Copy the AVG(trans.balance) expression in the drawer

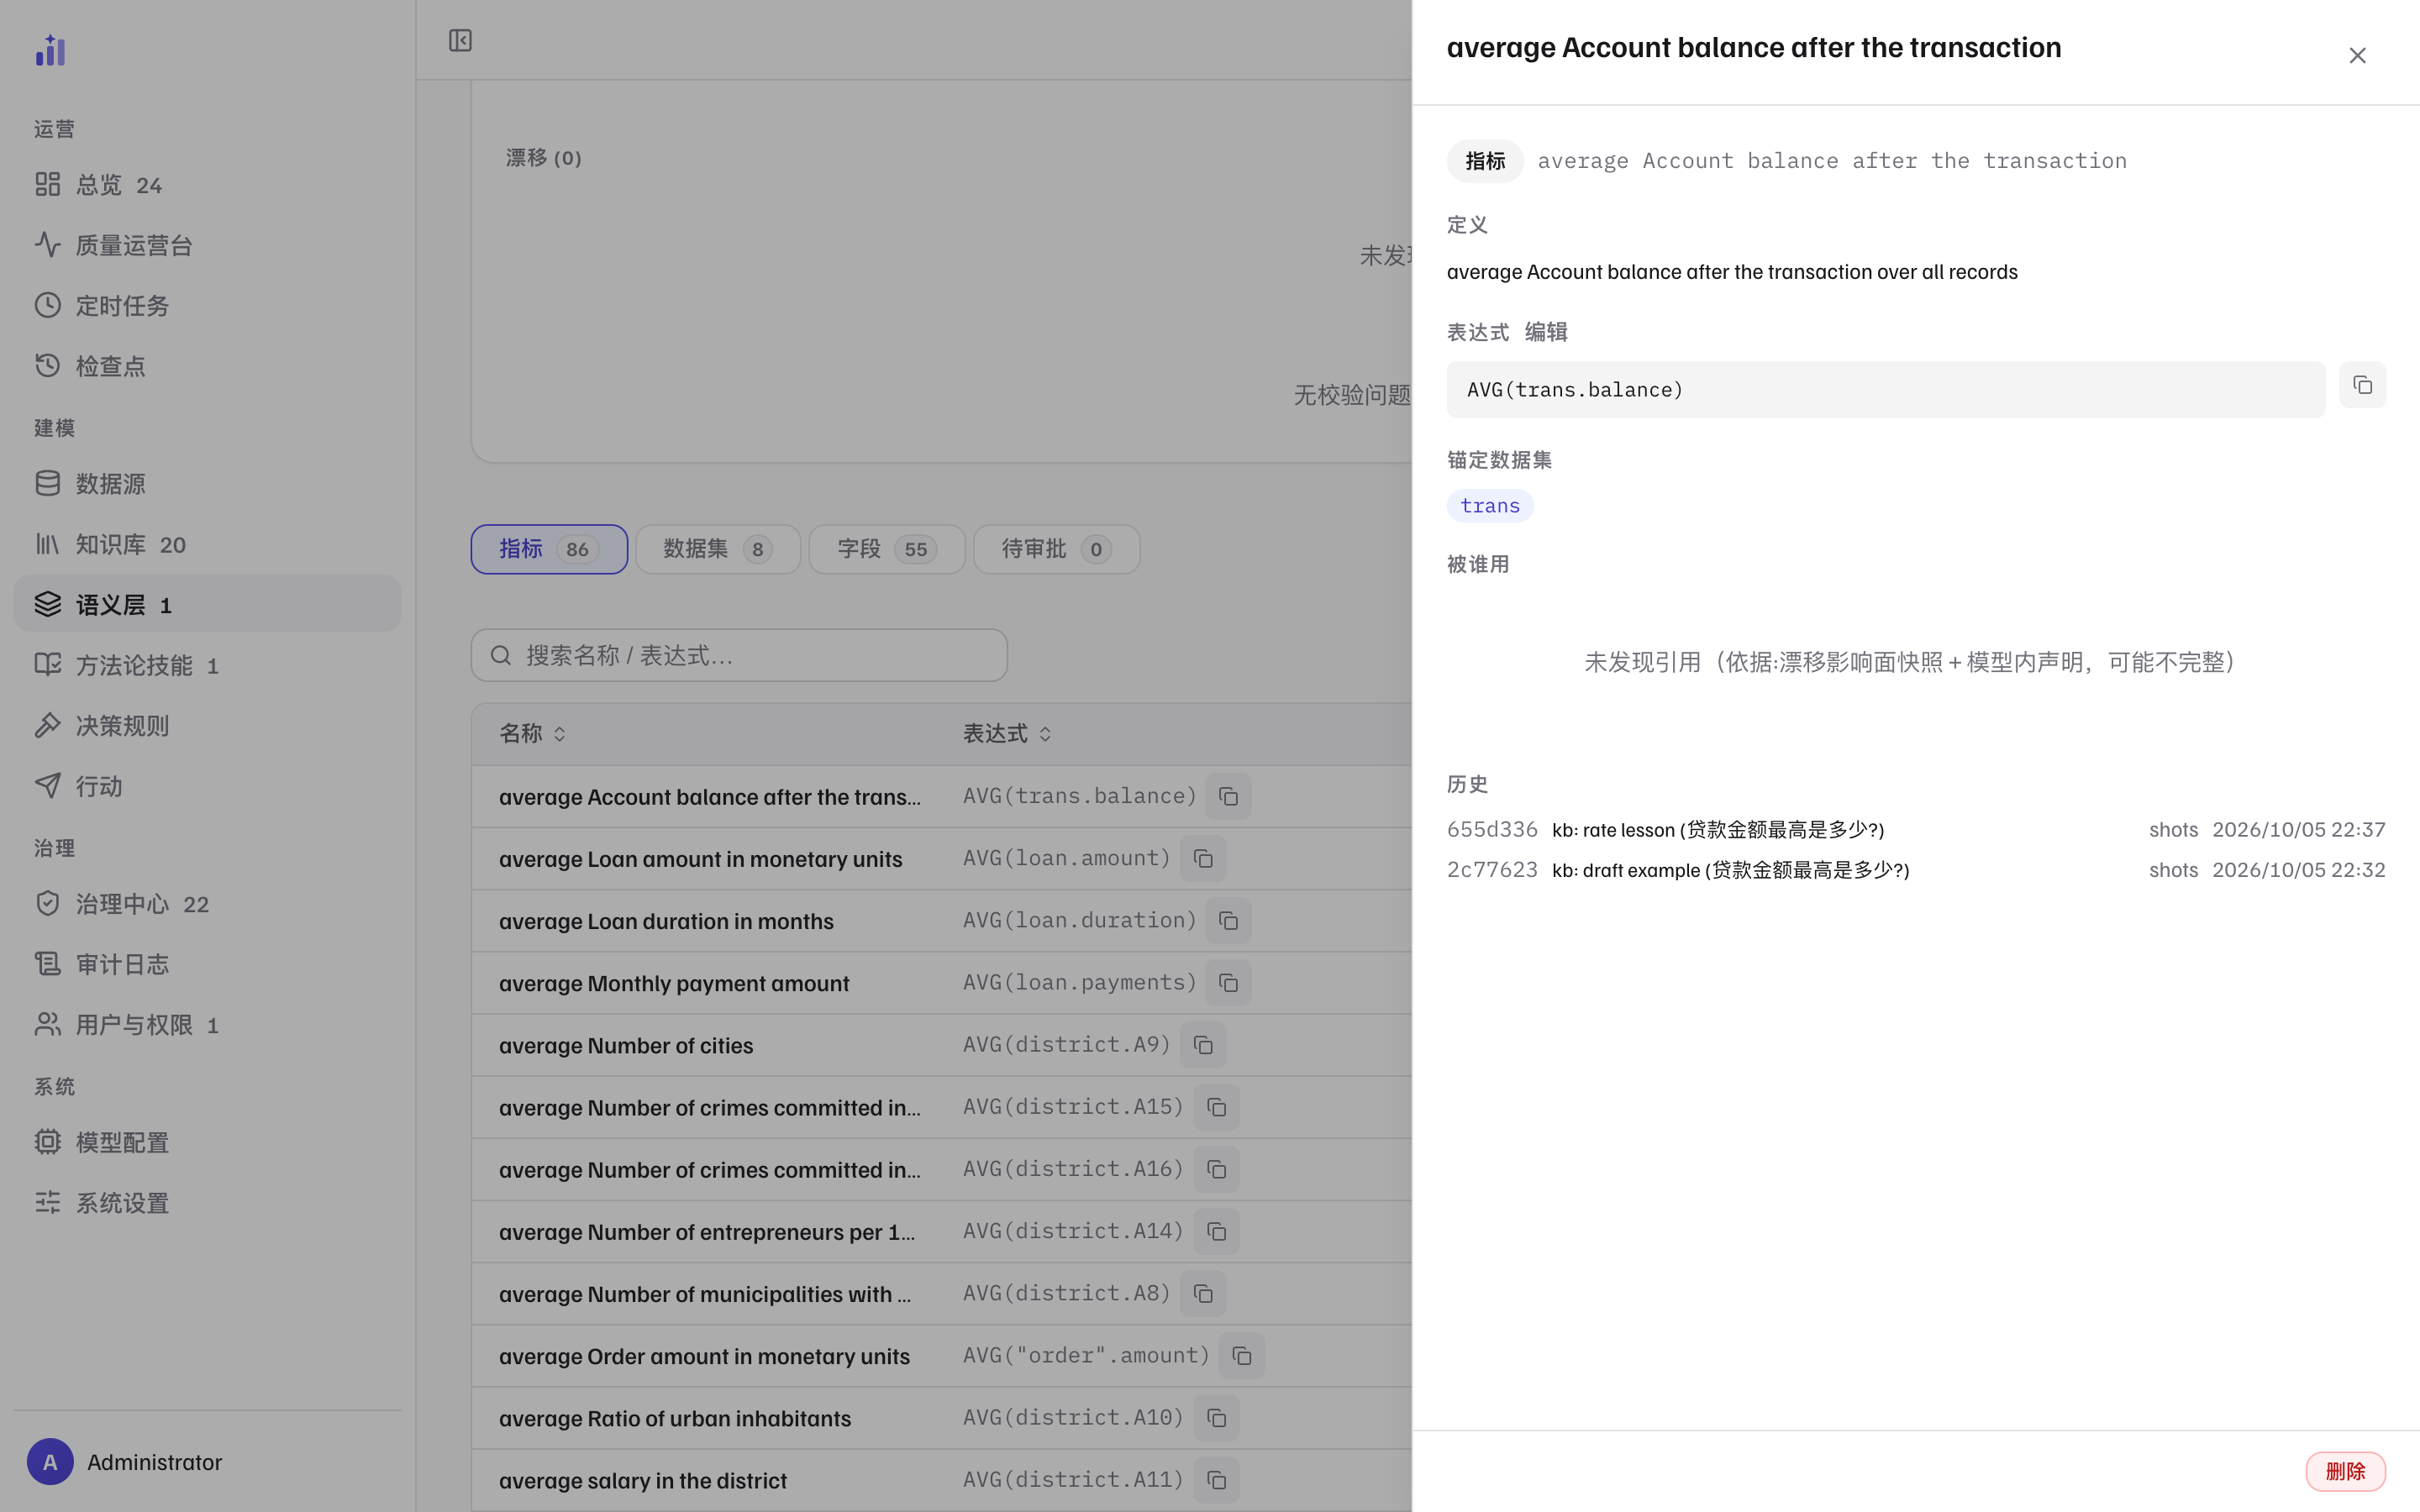pos(2362,385)
